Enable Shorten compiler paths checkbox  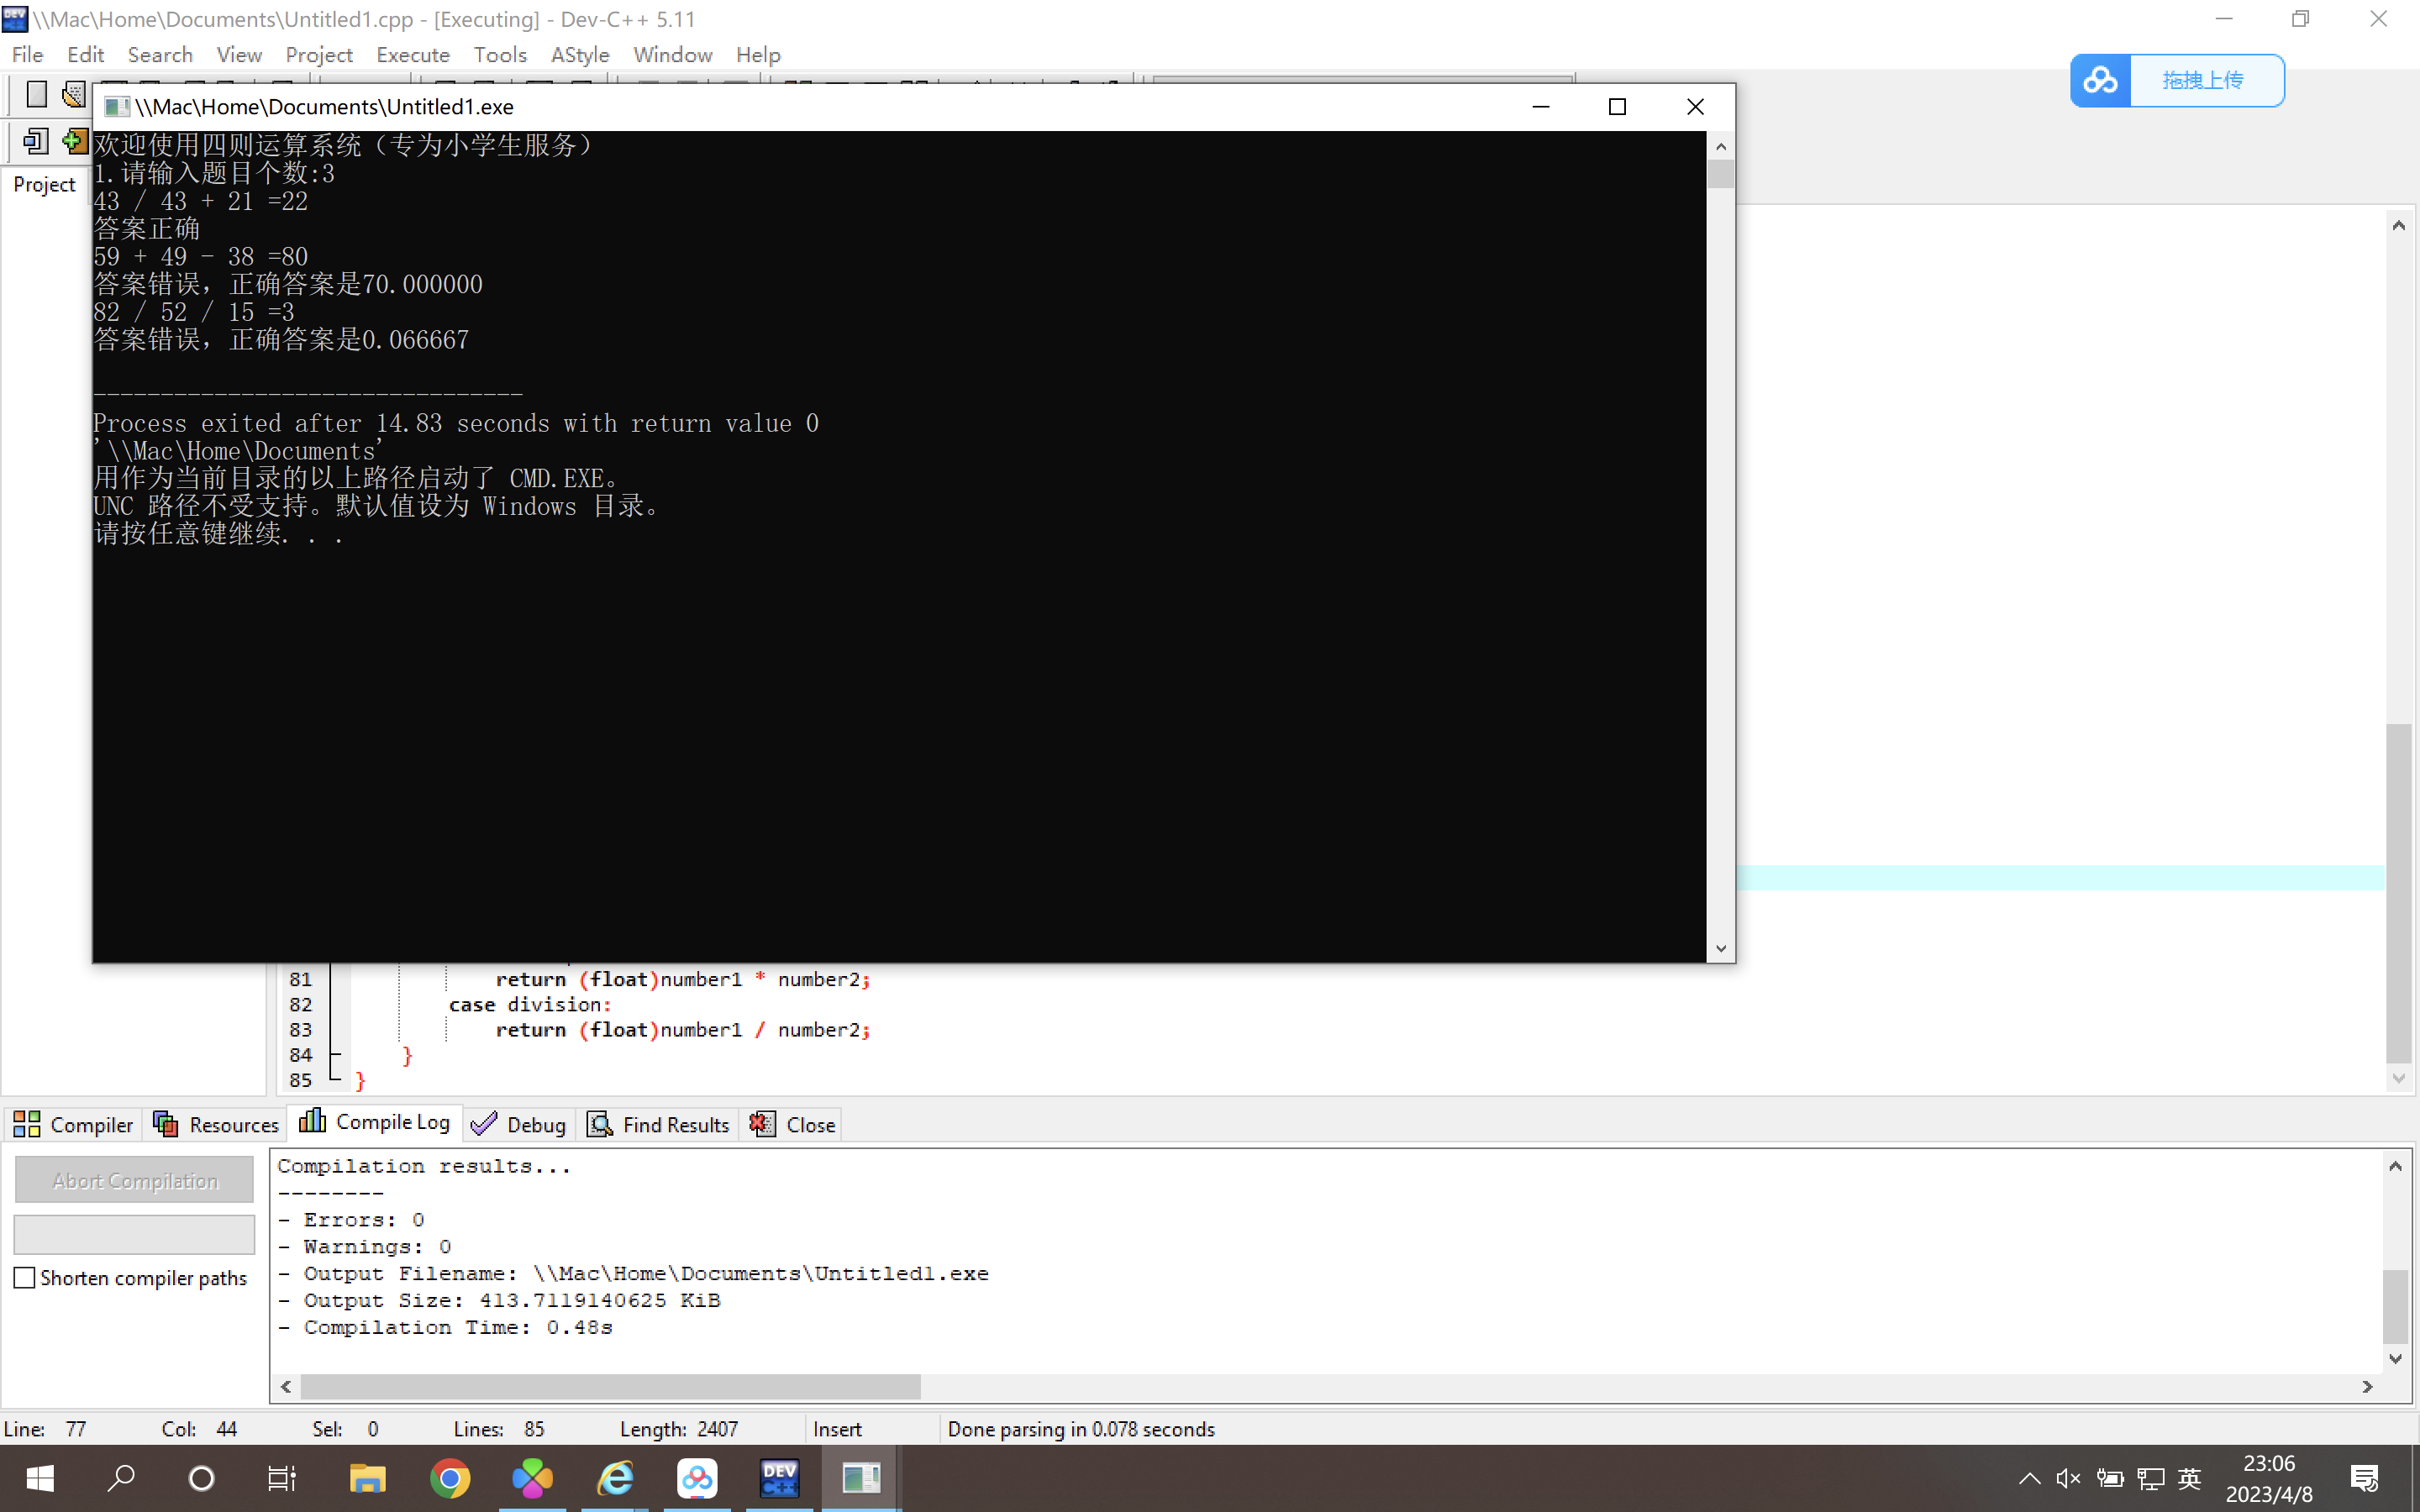[25, 1278]
